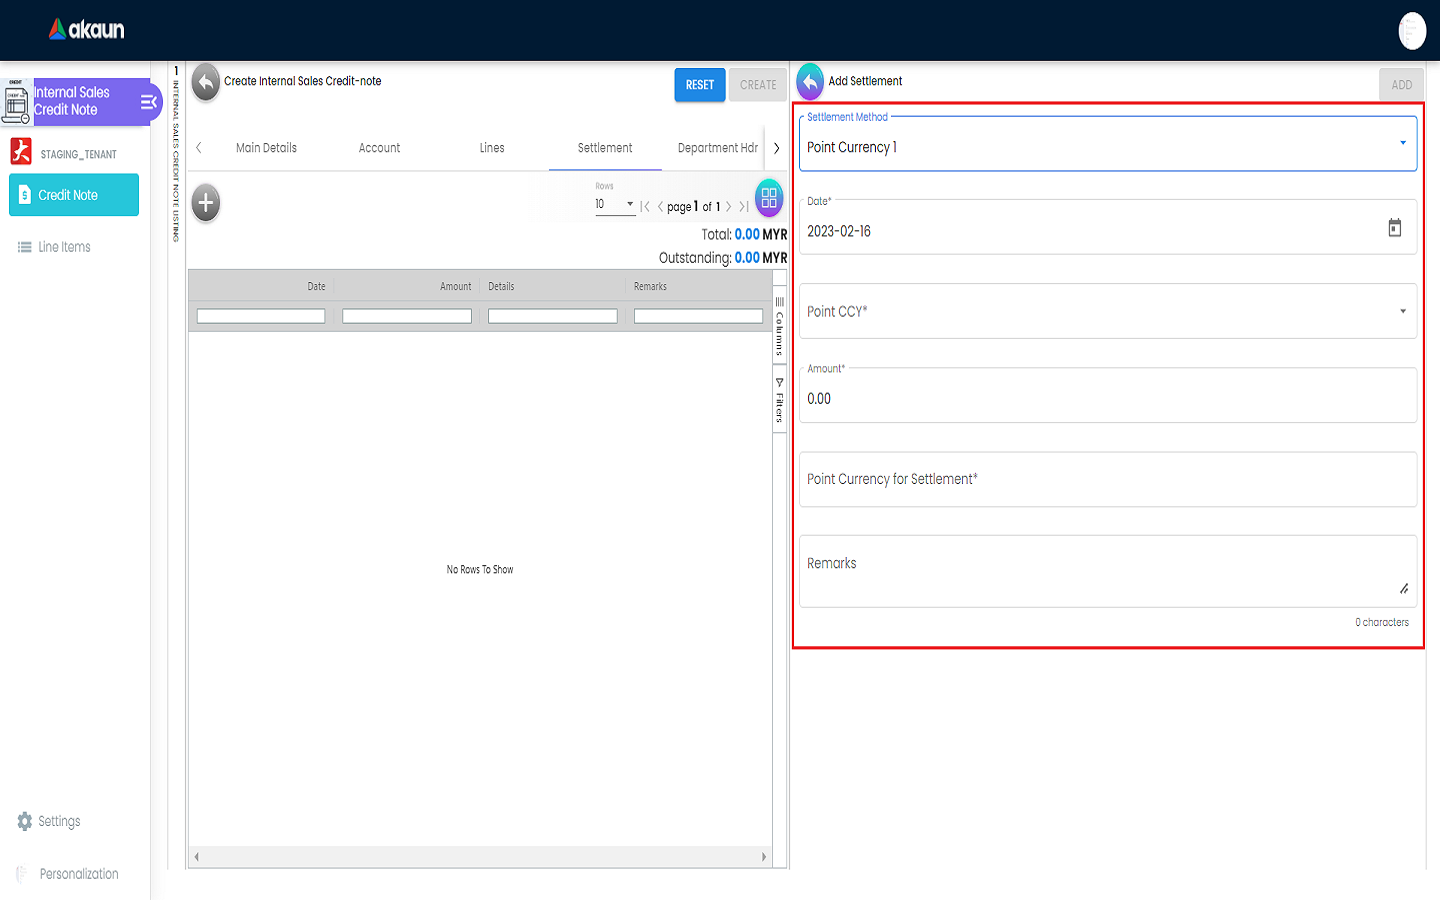1440x900 pixels.
Task: Expand the Settlement Method dropdown
Action: click(1402, 144)
